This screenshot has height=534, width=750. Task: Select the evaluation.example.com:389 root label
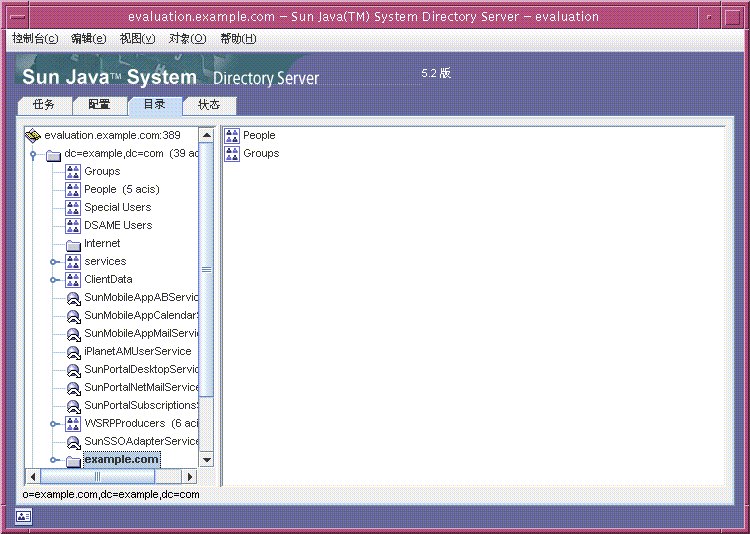pos(112,135)
